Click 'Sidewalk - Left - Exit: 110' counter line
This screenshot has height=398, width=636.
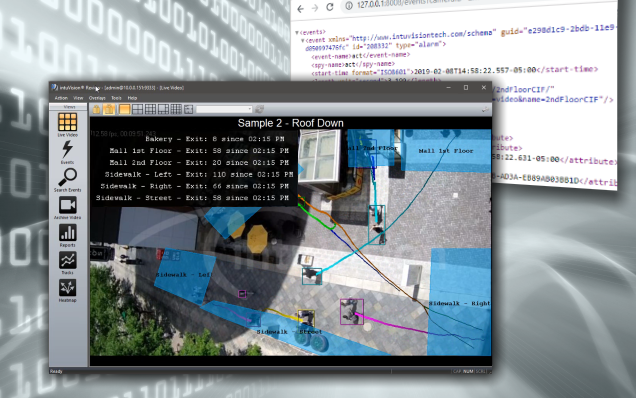click(199, 174)
